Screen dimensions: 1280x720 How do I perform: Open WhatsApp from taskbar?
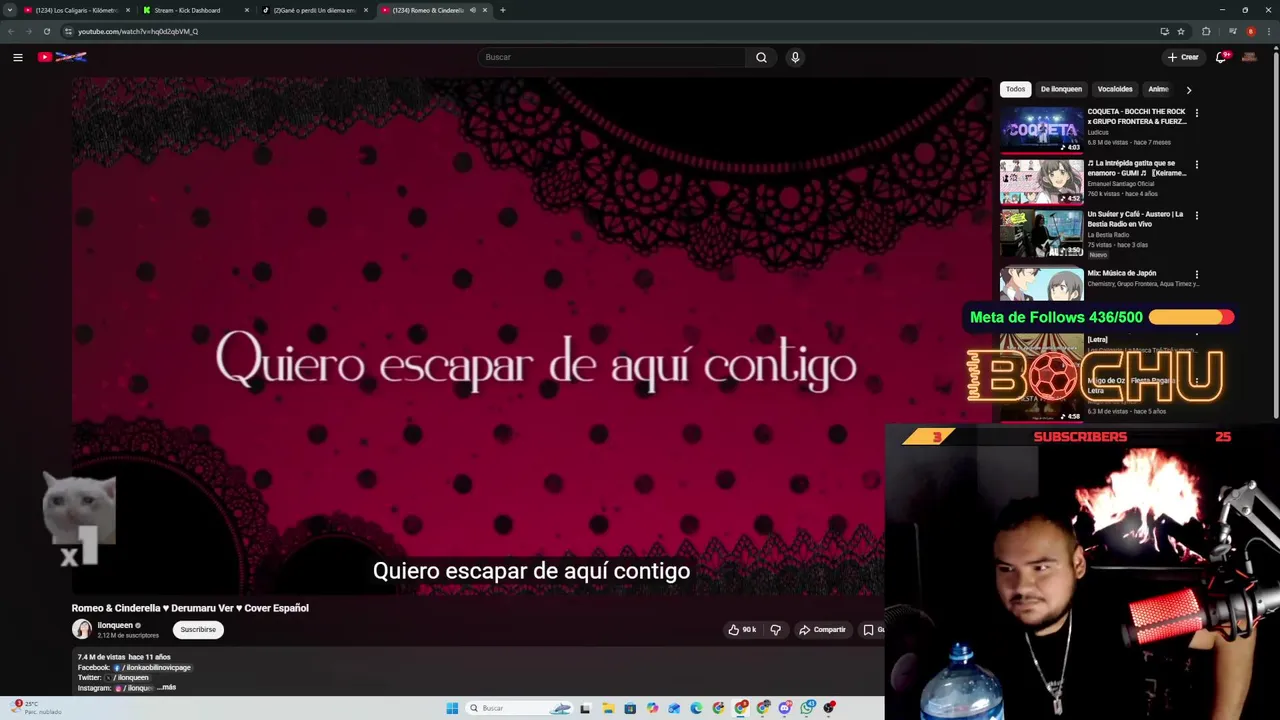[x=807, y=708]
